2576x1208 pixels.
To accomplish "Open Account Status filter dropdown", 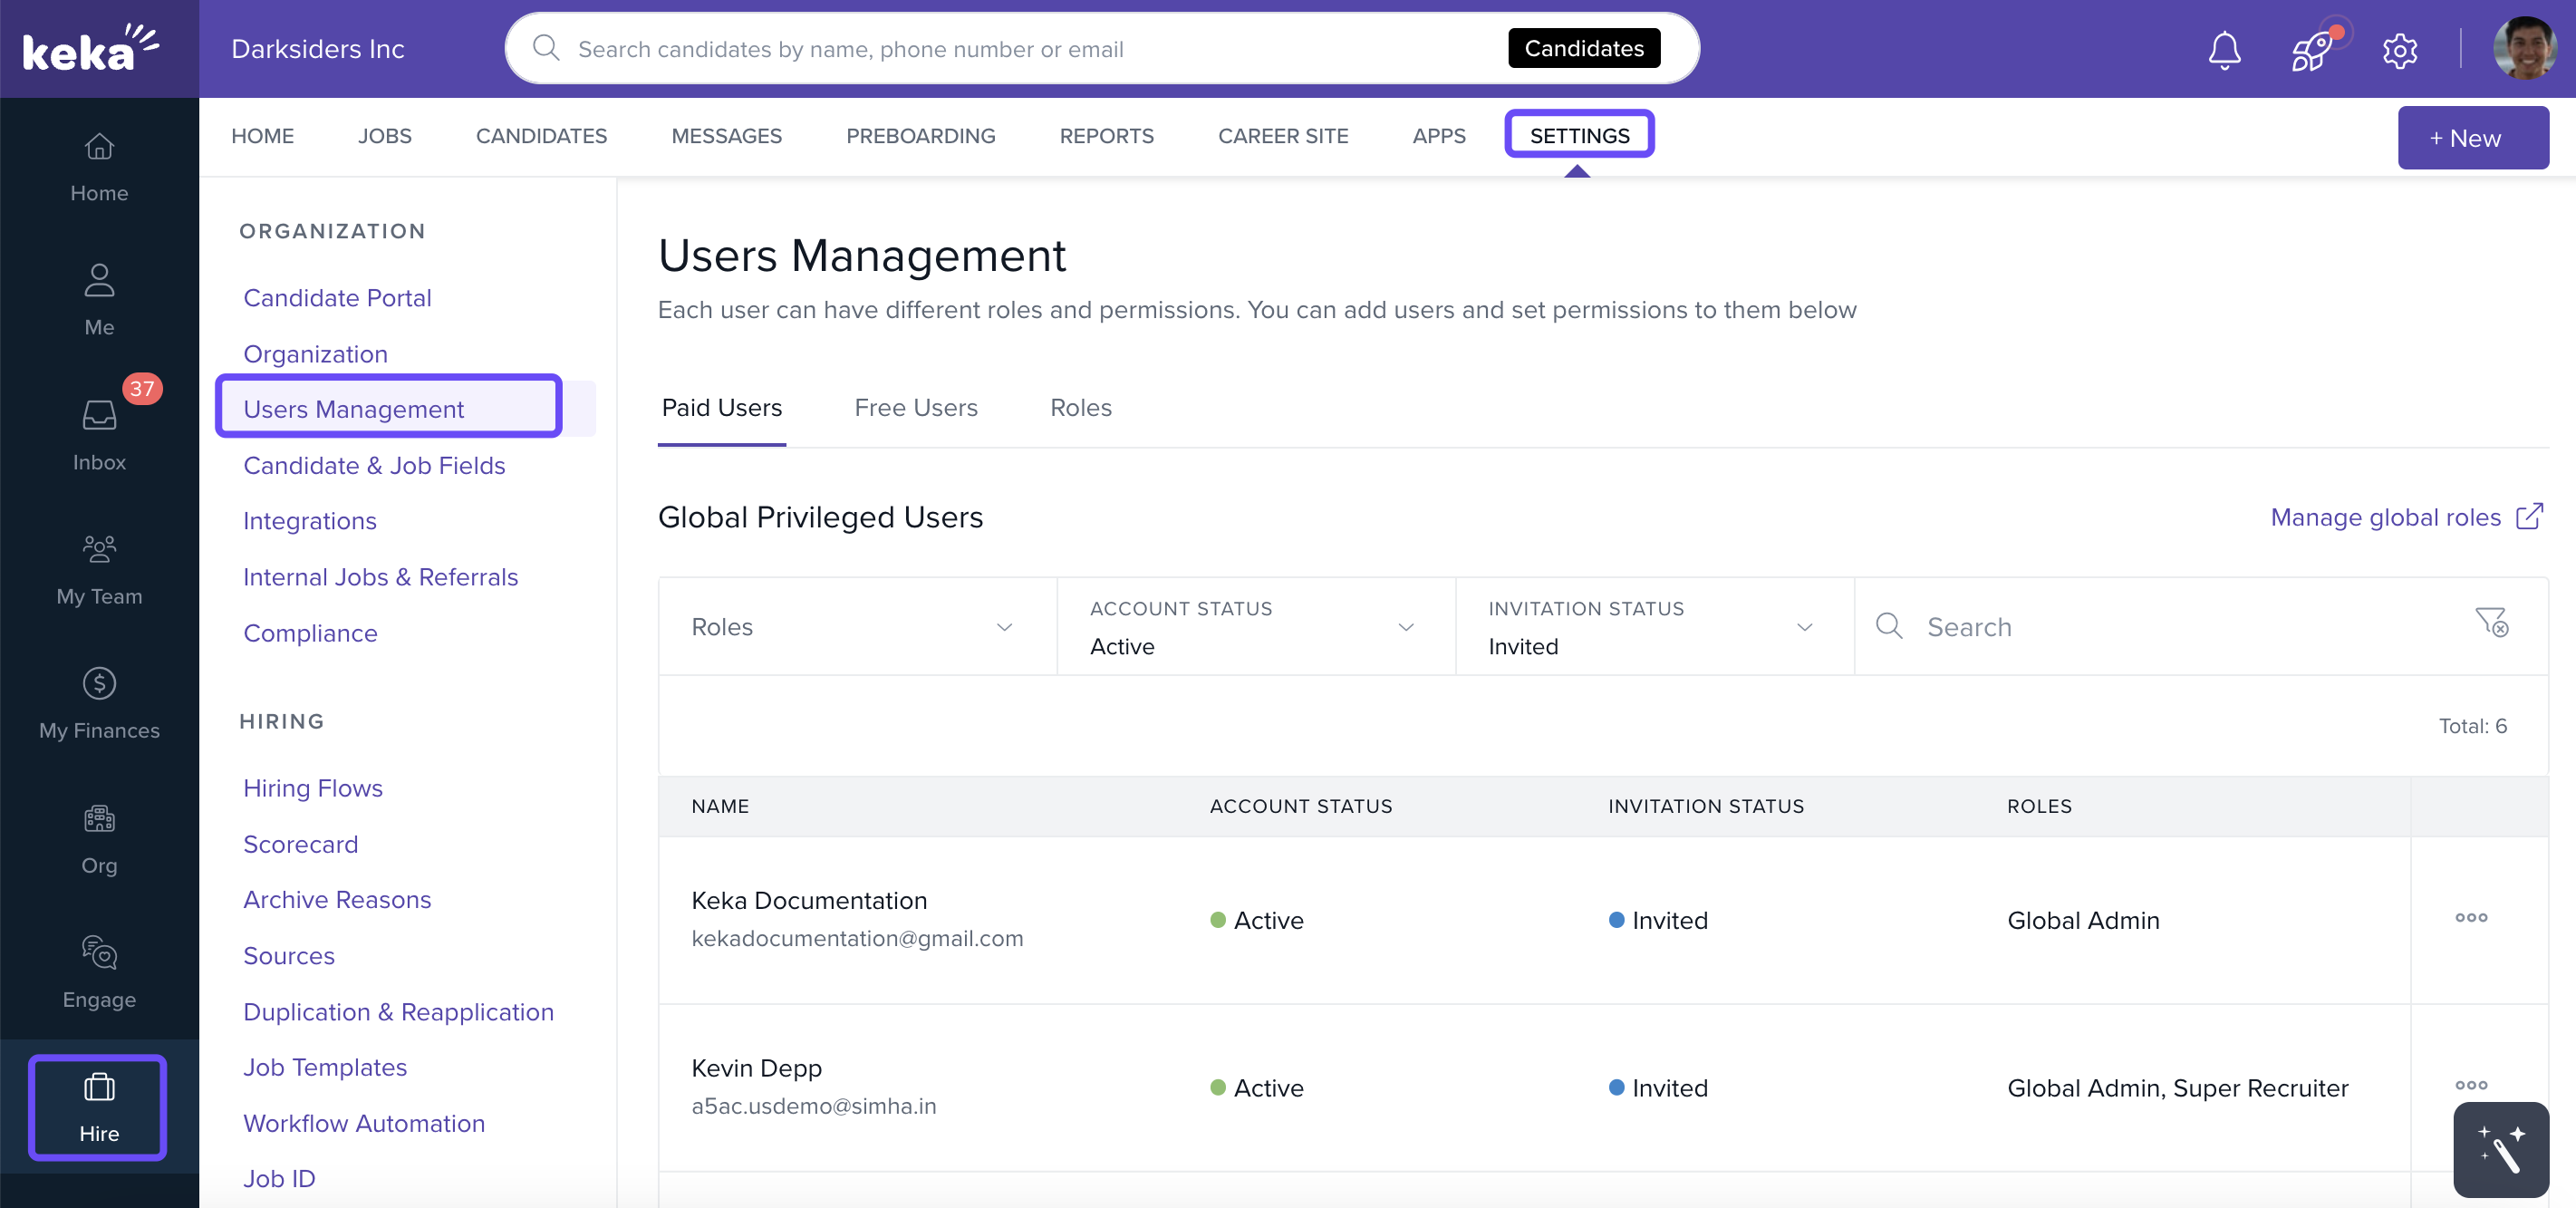I will point(1255,627).
